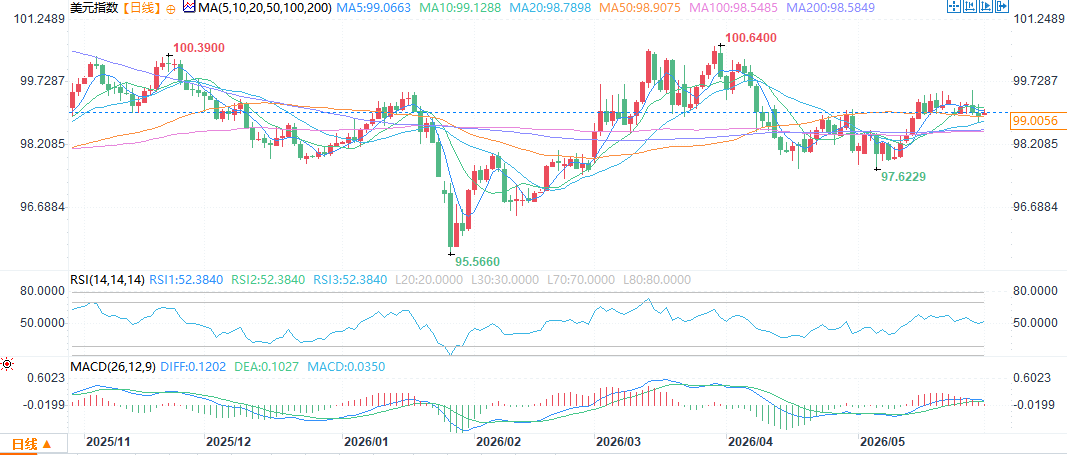Click the red sun marker beside MACD panel
Viewport: 1067px width, 455px height.
pyautogui.click(x=7, y=365)
